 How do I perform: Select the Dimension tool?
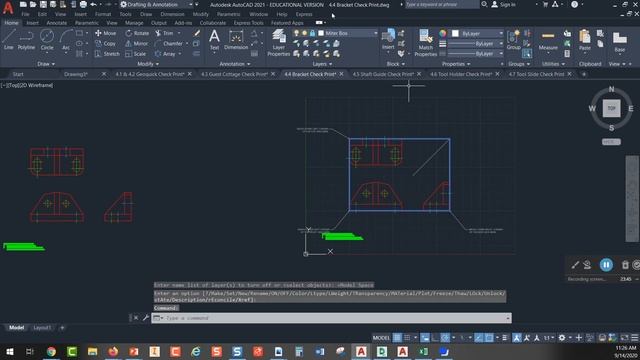(236, 40)
